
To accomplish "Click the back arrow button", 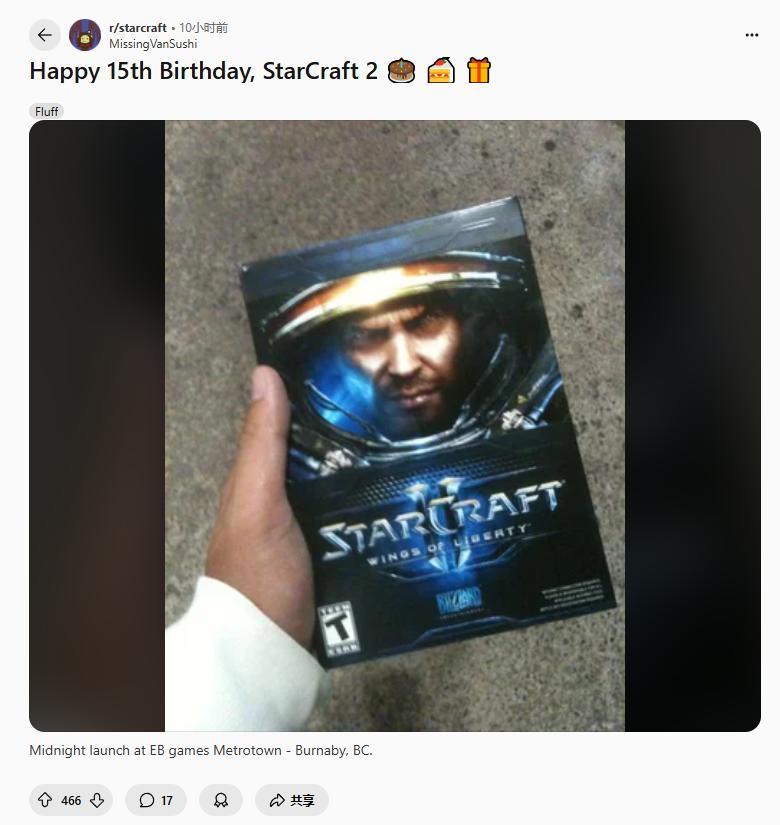I will 45,35.
